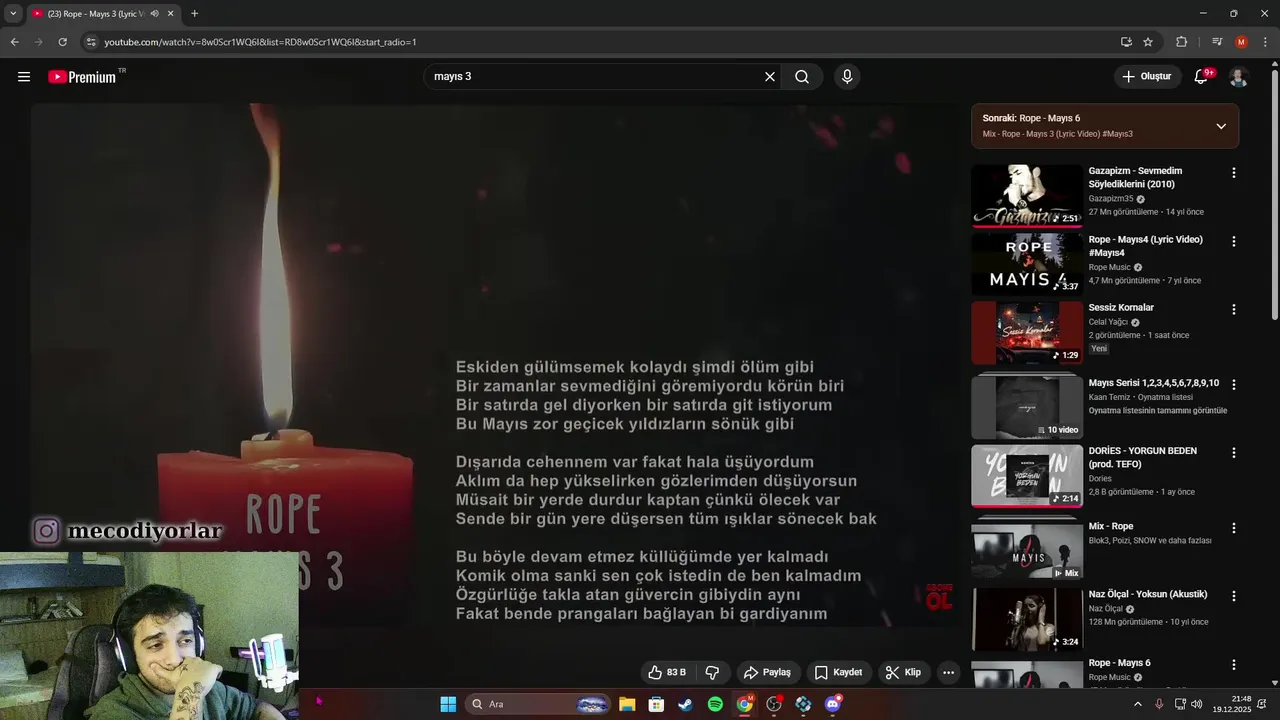Image resolution: width=1280 pixels, height=720 pixels.
Task: Open more actions below the video
Action: [948, 673]
